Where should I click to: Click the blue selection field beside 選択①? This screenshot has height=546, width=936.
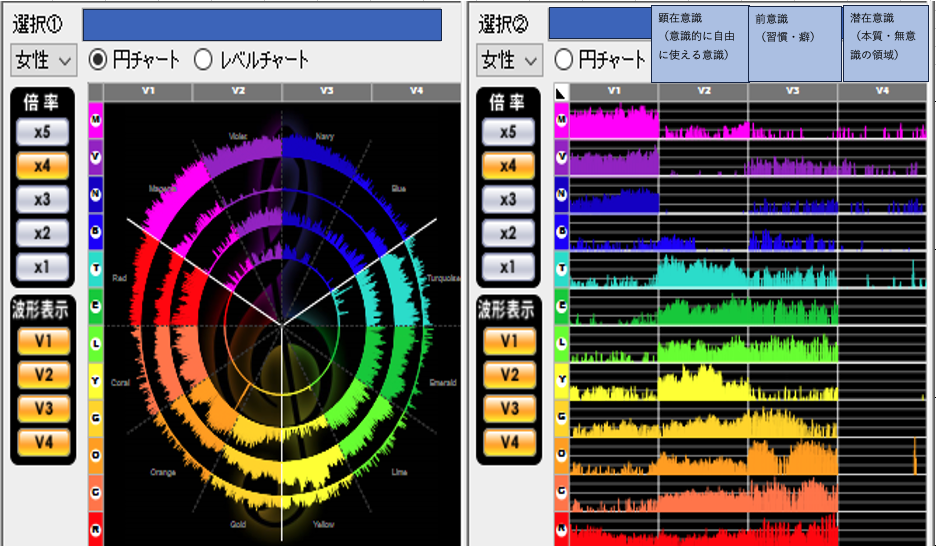pyautogui.click(x=262, y=25)
